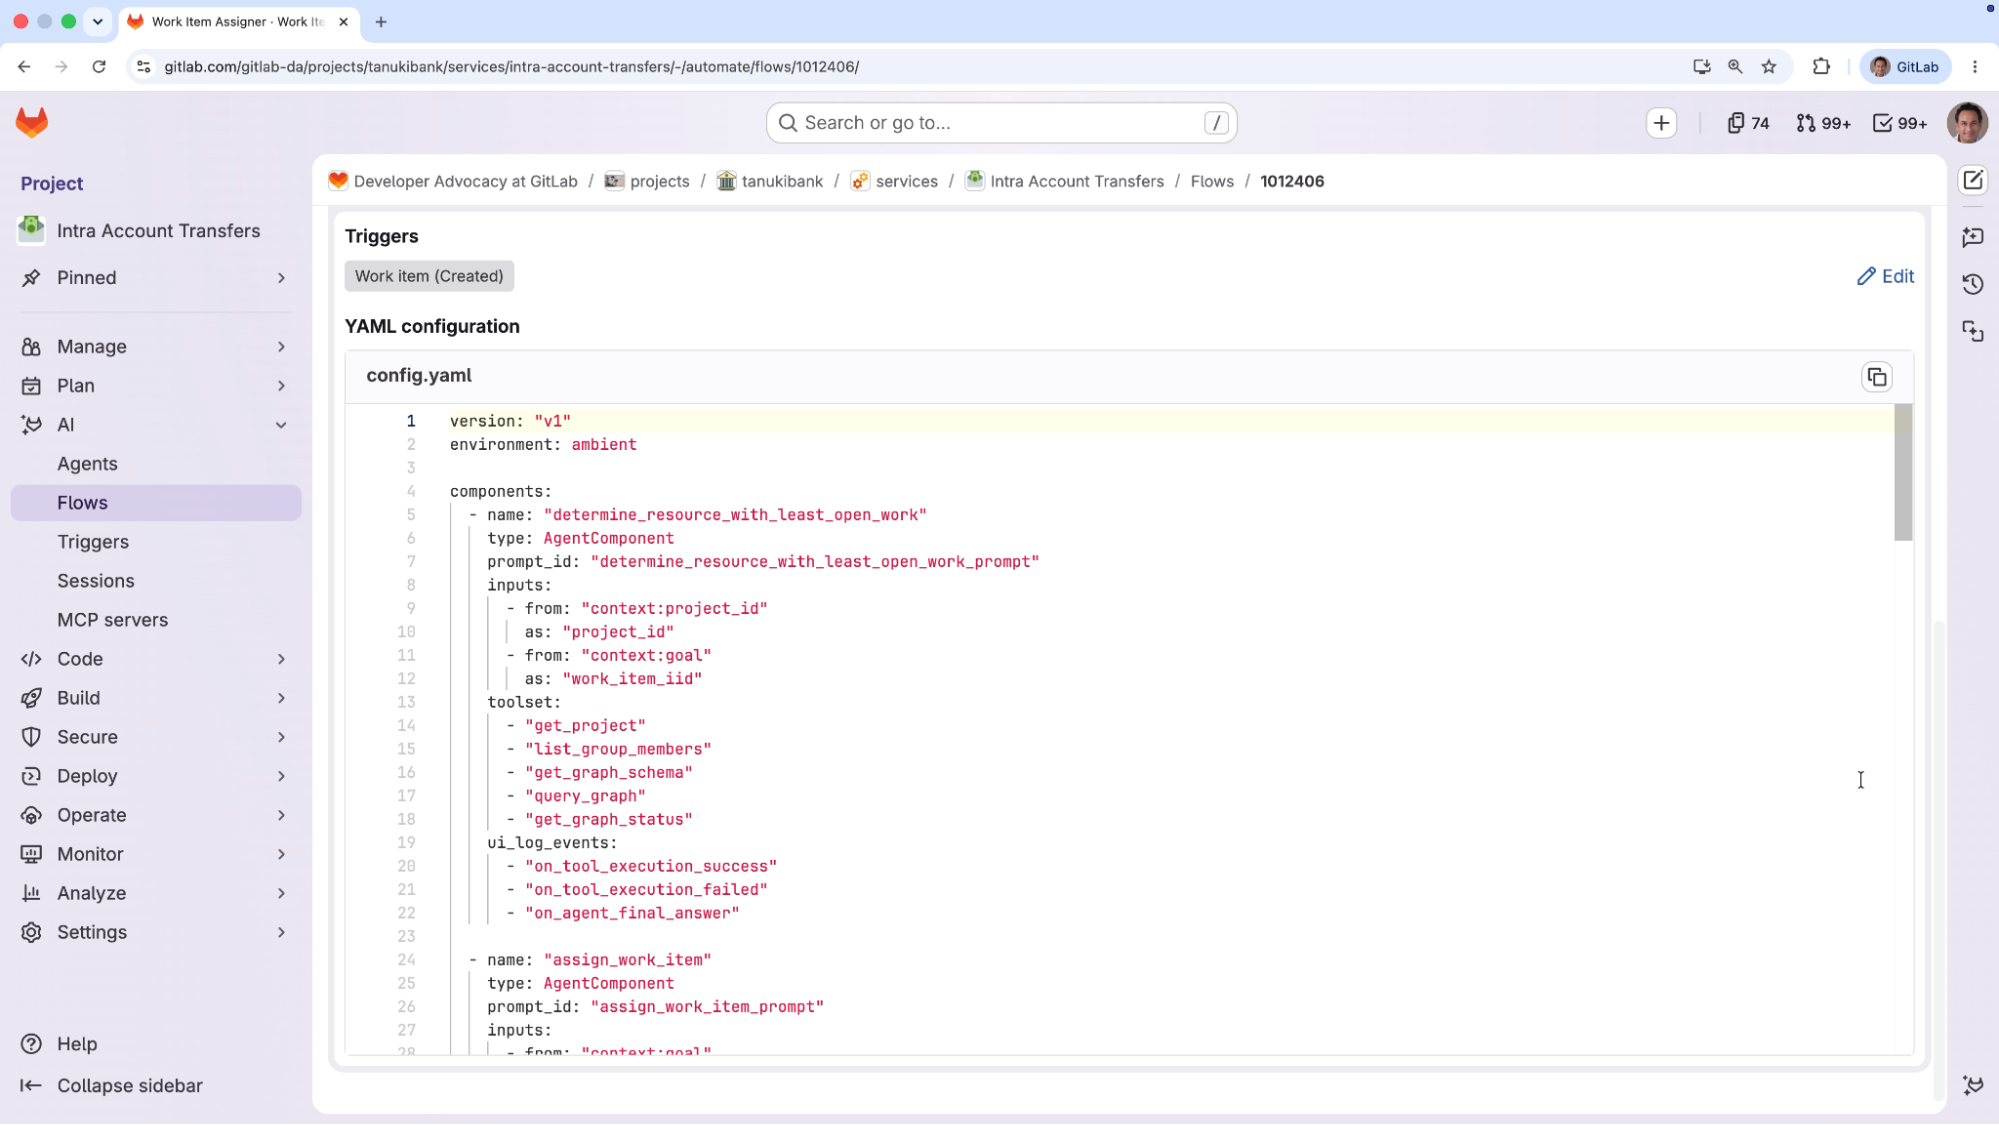The width and height of the screenshot is (1999, 1125).
Task: View site information icon in address bar
Action: [x=144, y=67]
